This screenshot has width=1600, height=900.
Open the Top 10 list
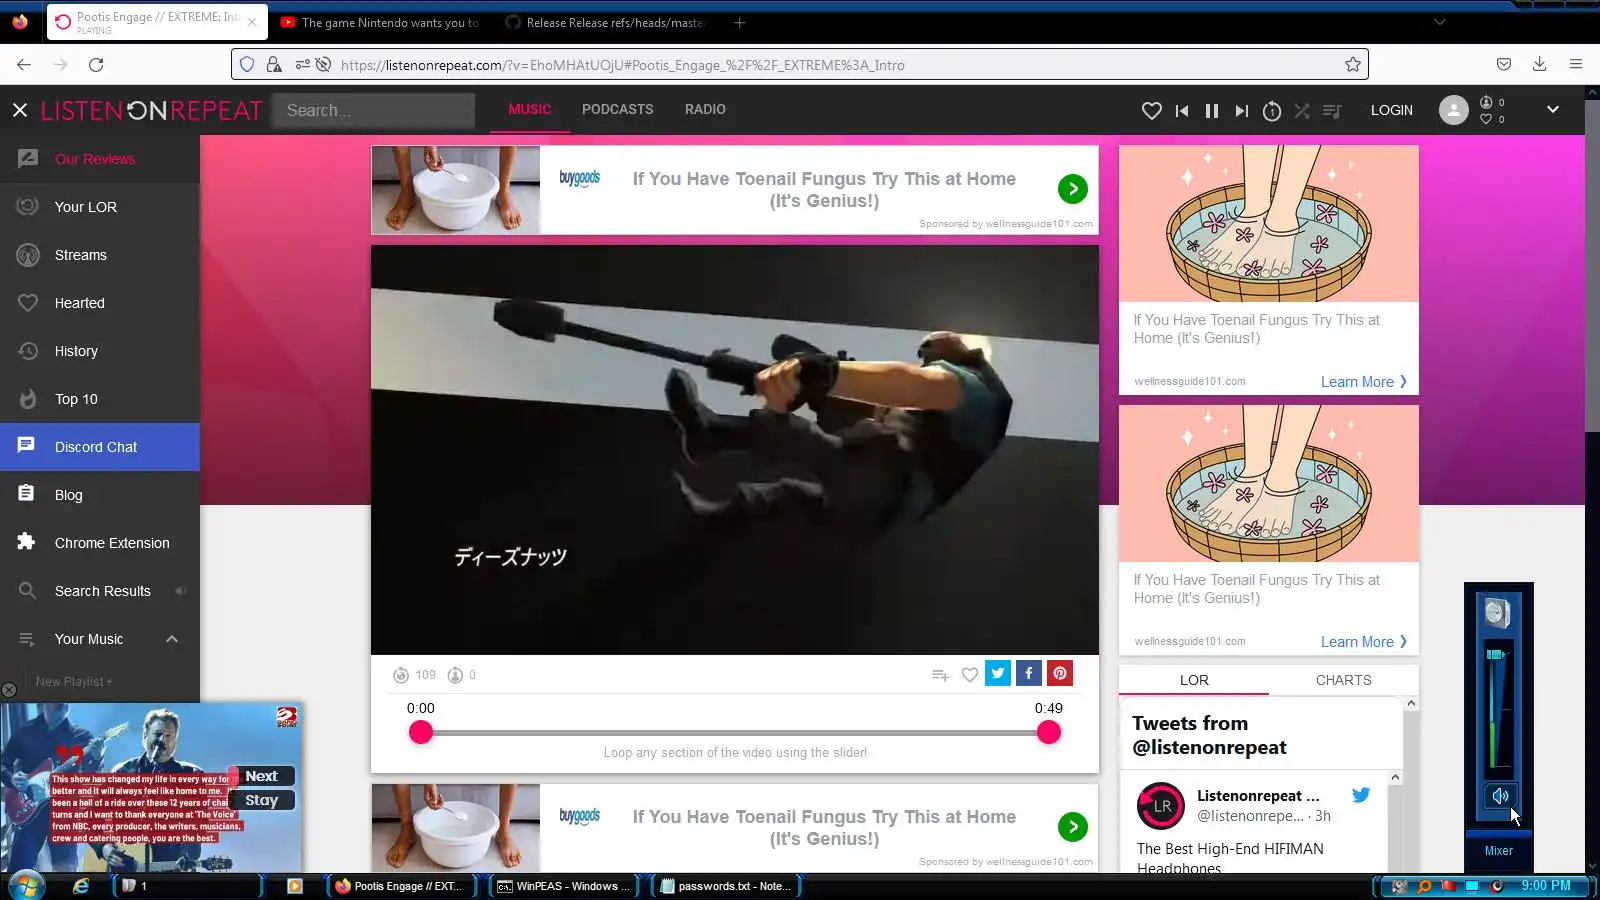click(x=100, y=399)
